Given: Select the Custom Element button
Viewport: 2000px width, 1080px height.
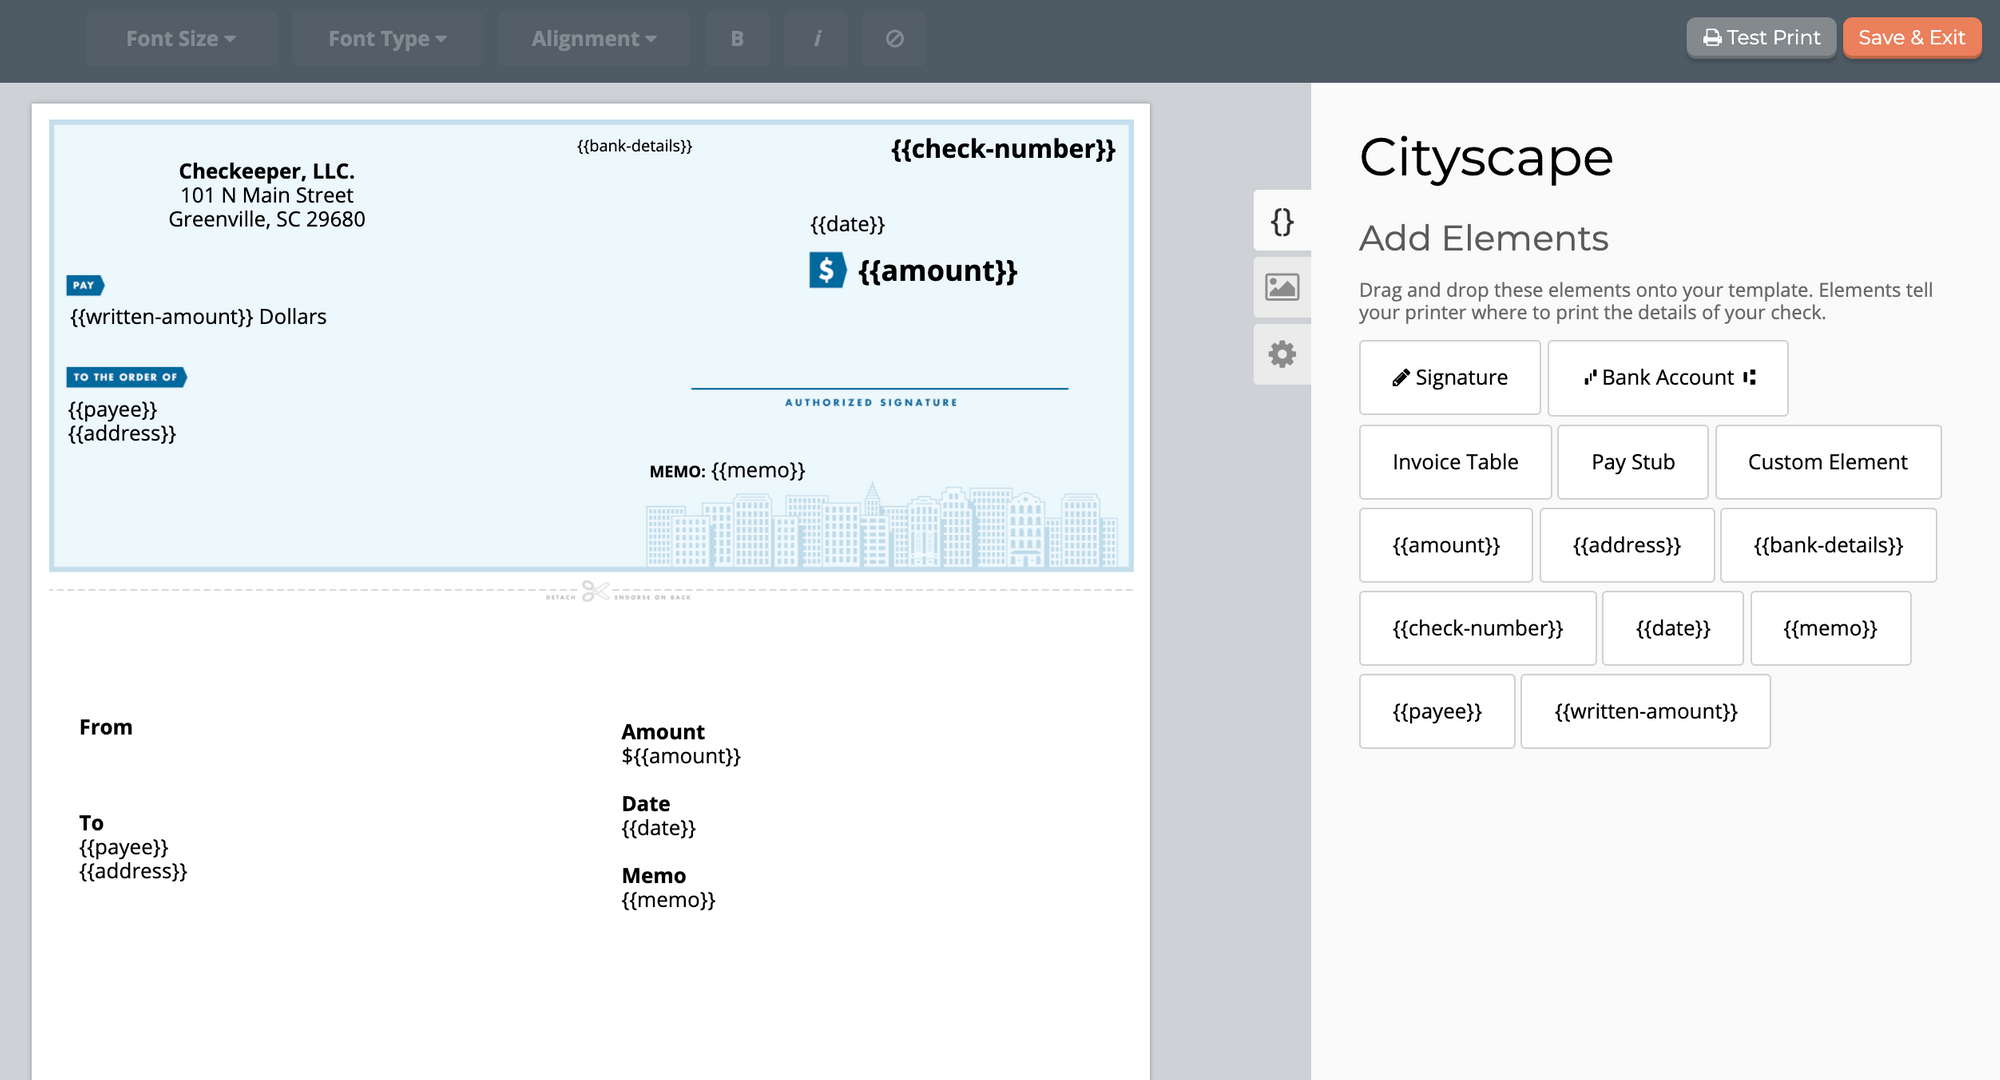Looking at the screenshot, I should [1828, 462].
